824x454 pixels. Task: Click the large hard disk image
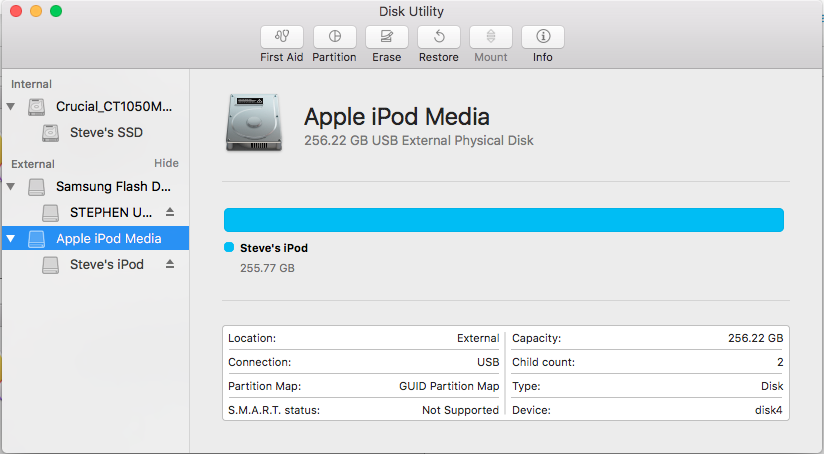254,123
